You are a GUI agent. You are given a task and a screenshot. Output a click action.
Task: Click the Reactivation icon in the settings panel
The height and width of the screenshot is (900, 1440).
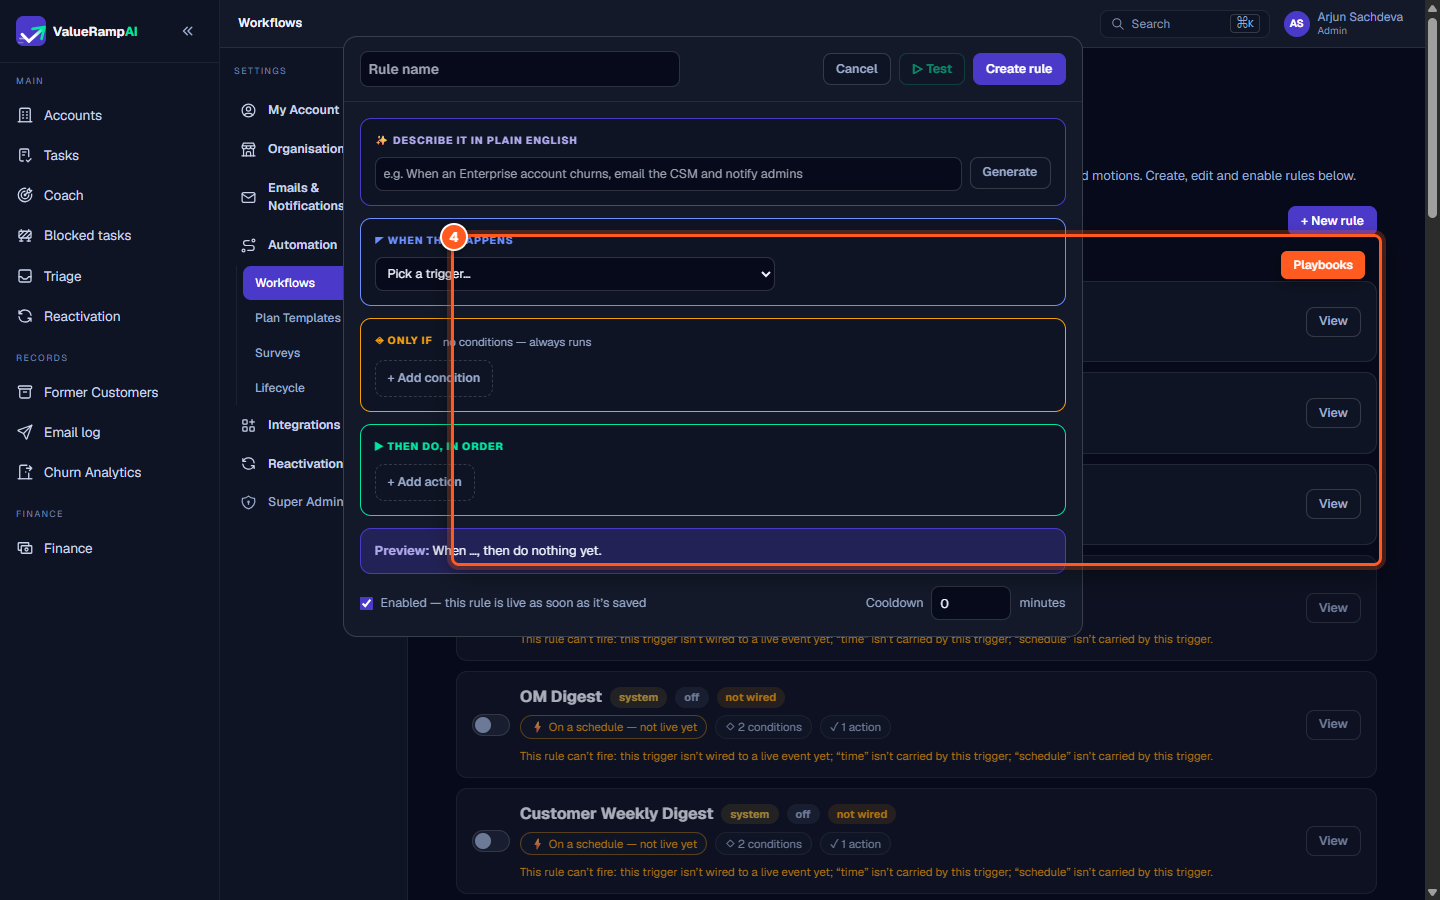tap(248, 464)
